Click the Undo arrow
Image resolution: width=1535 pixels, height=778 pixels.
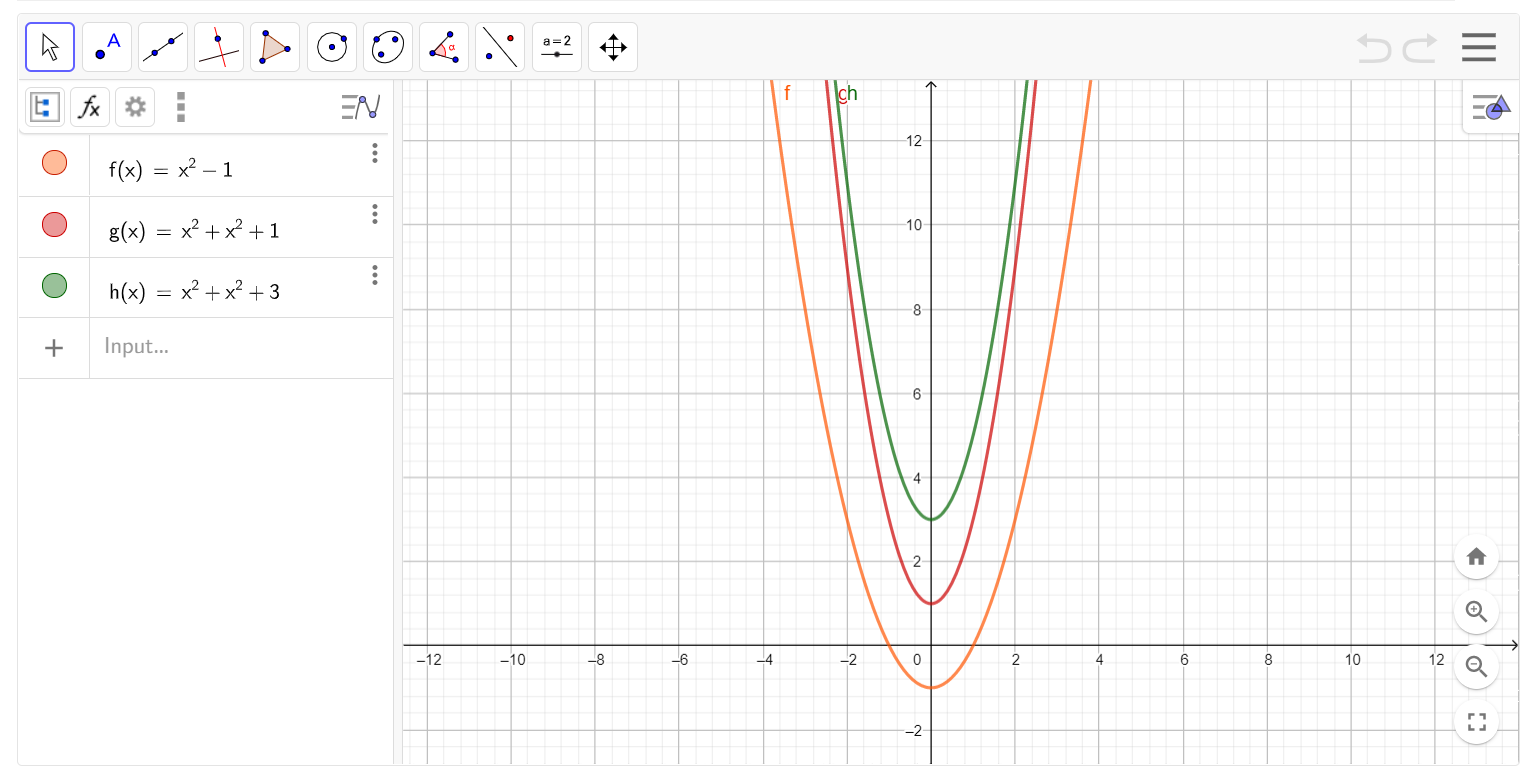[x=1374, y=47]
